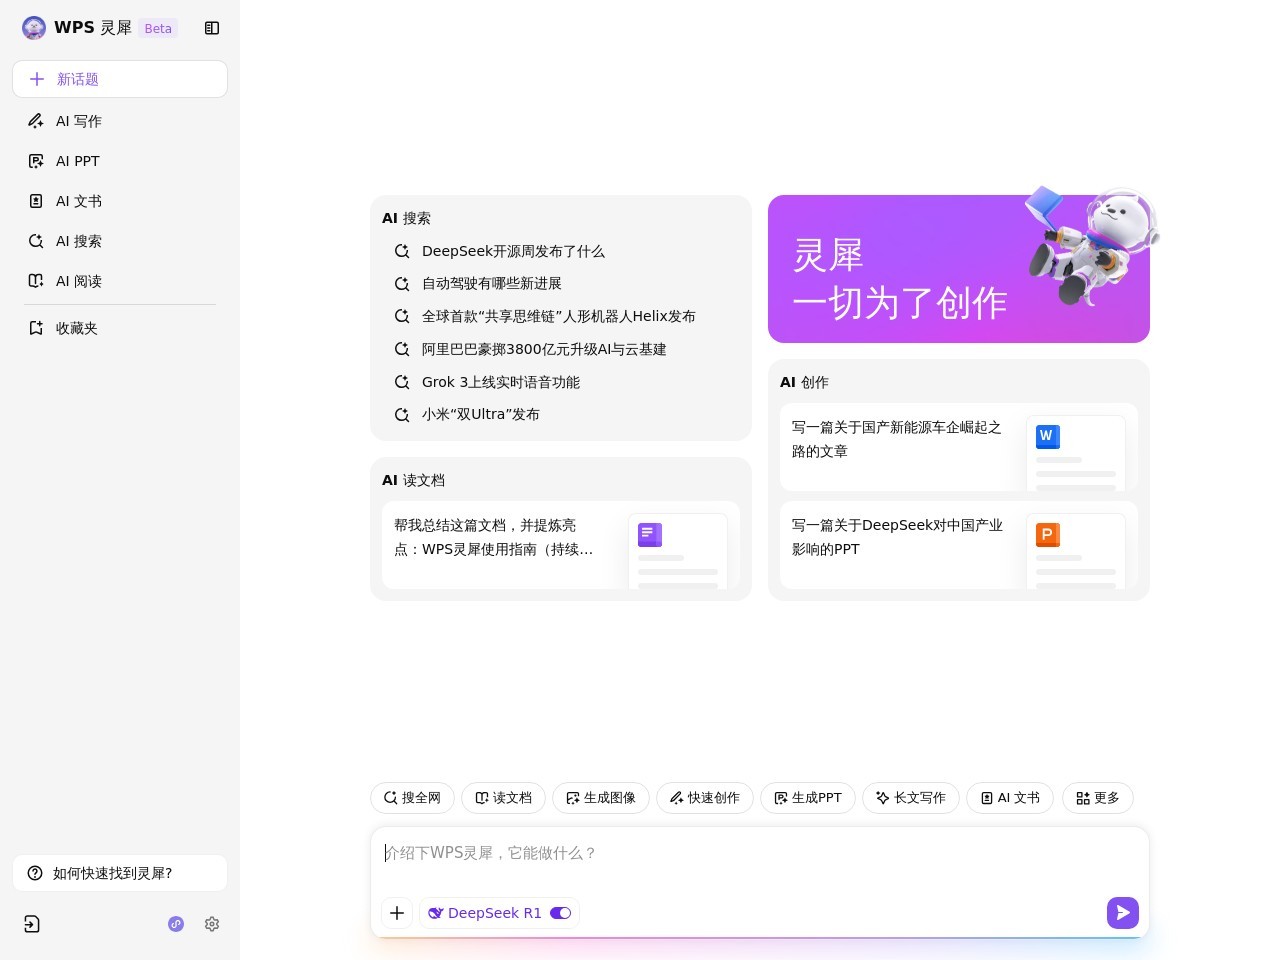Click the plus icon to attach a file

[397, 913]
